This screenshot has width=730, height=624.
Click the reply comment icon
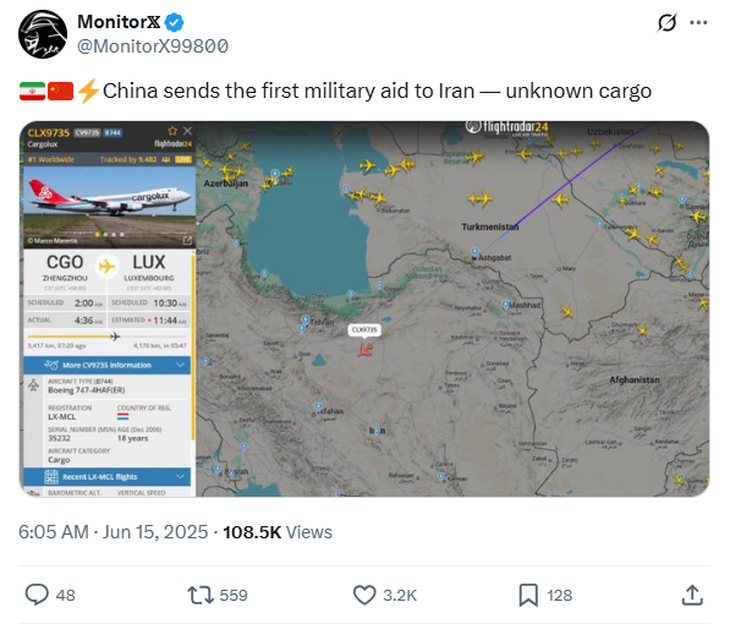click(x=37, y=595)
